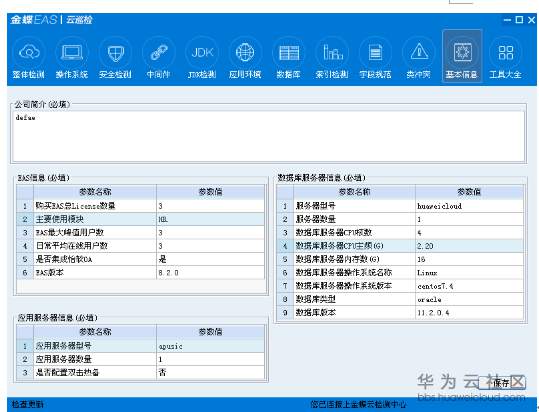Select the 应用服务器型号 parameter name cell
The image size is (539, 412).
[95, 346]
